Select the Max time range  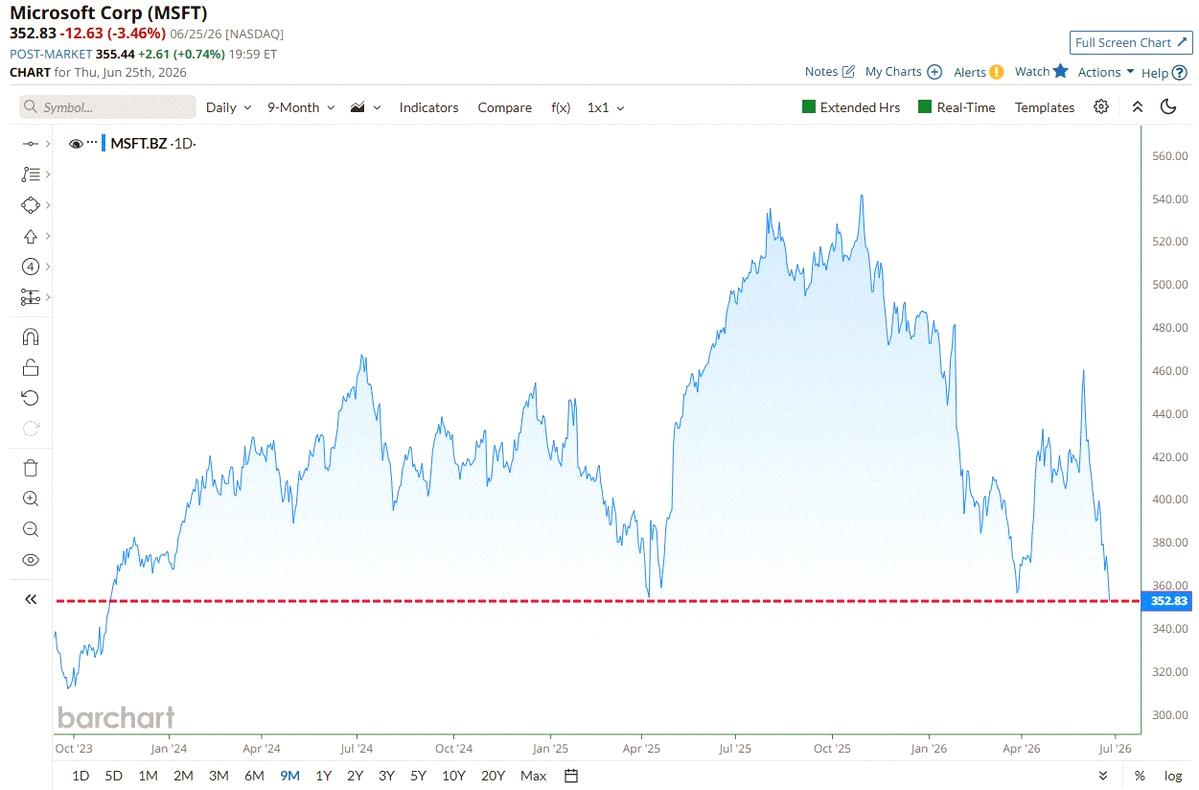coord(533,775)
